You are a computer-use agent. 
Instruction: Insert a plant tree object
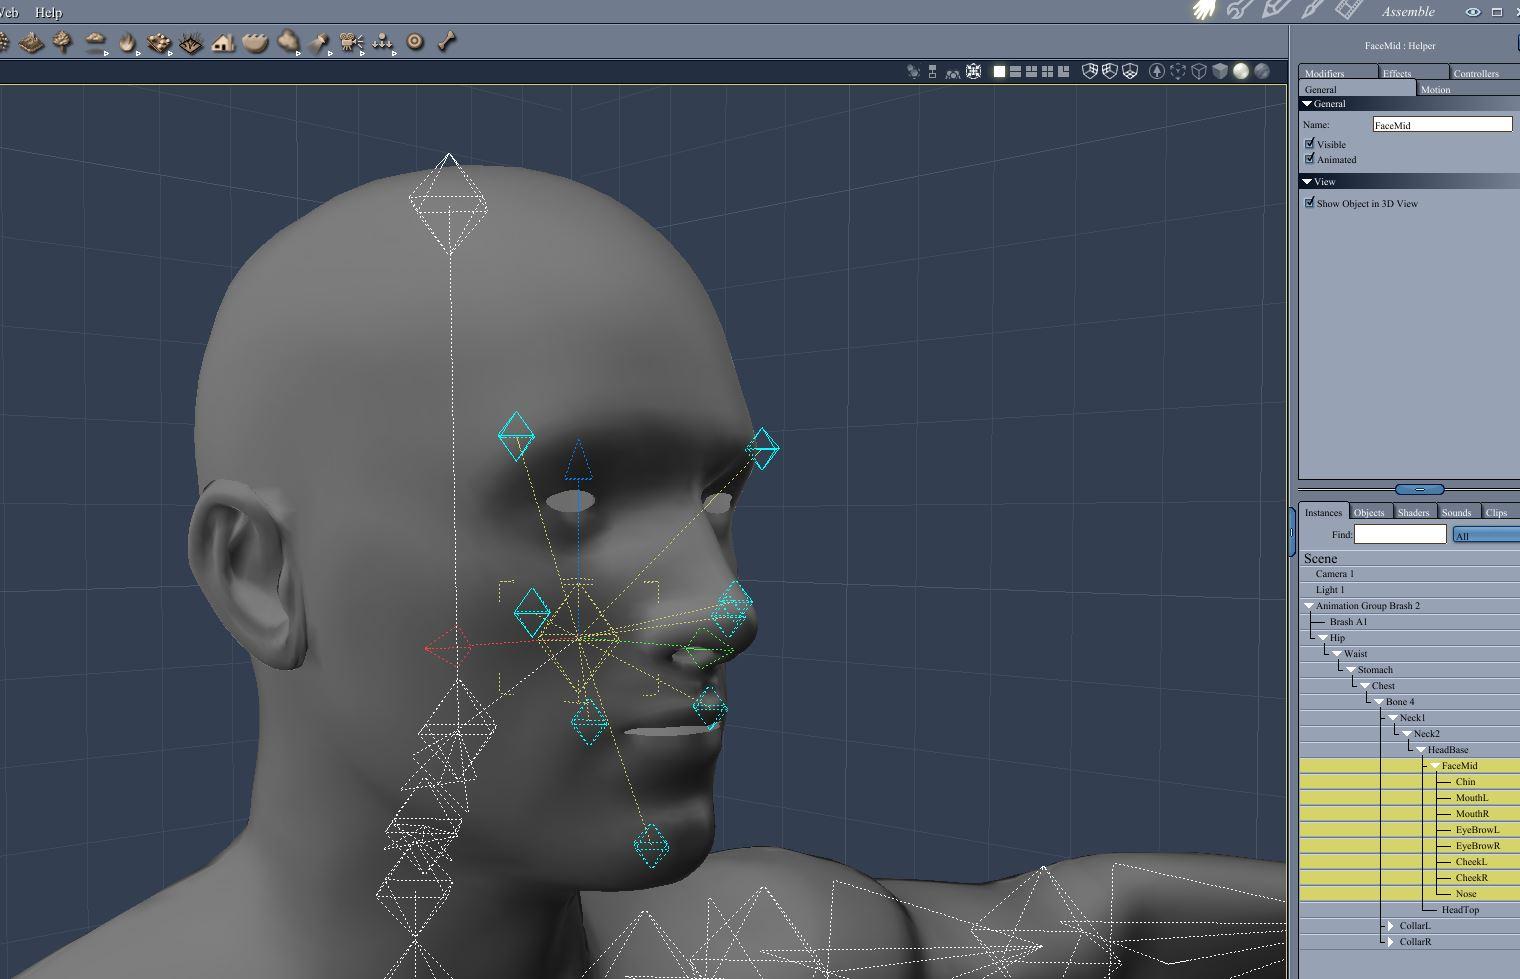click(63, 42)
